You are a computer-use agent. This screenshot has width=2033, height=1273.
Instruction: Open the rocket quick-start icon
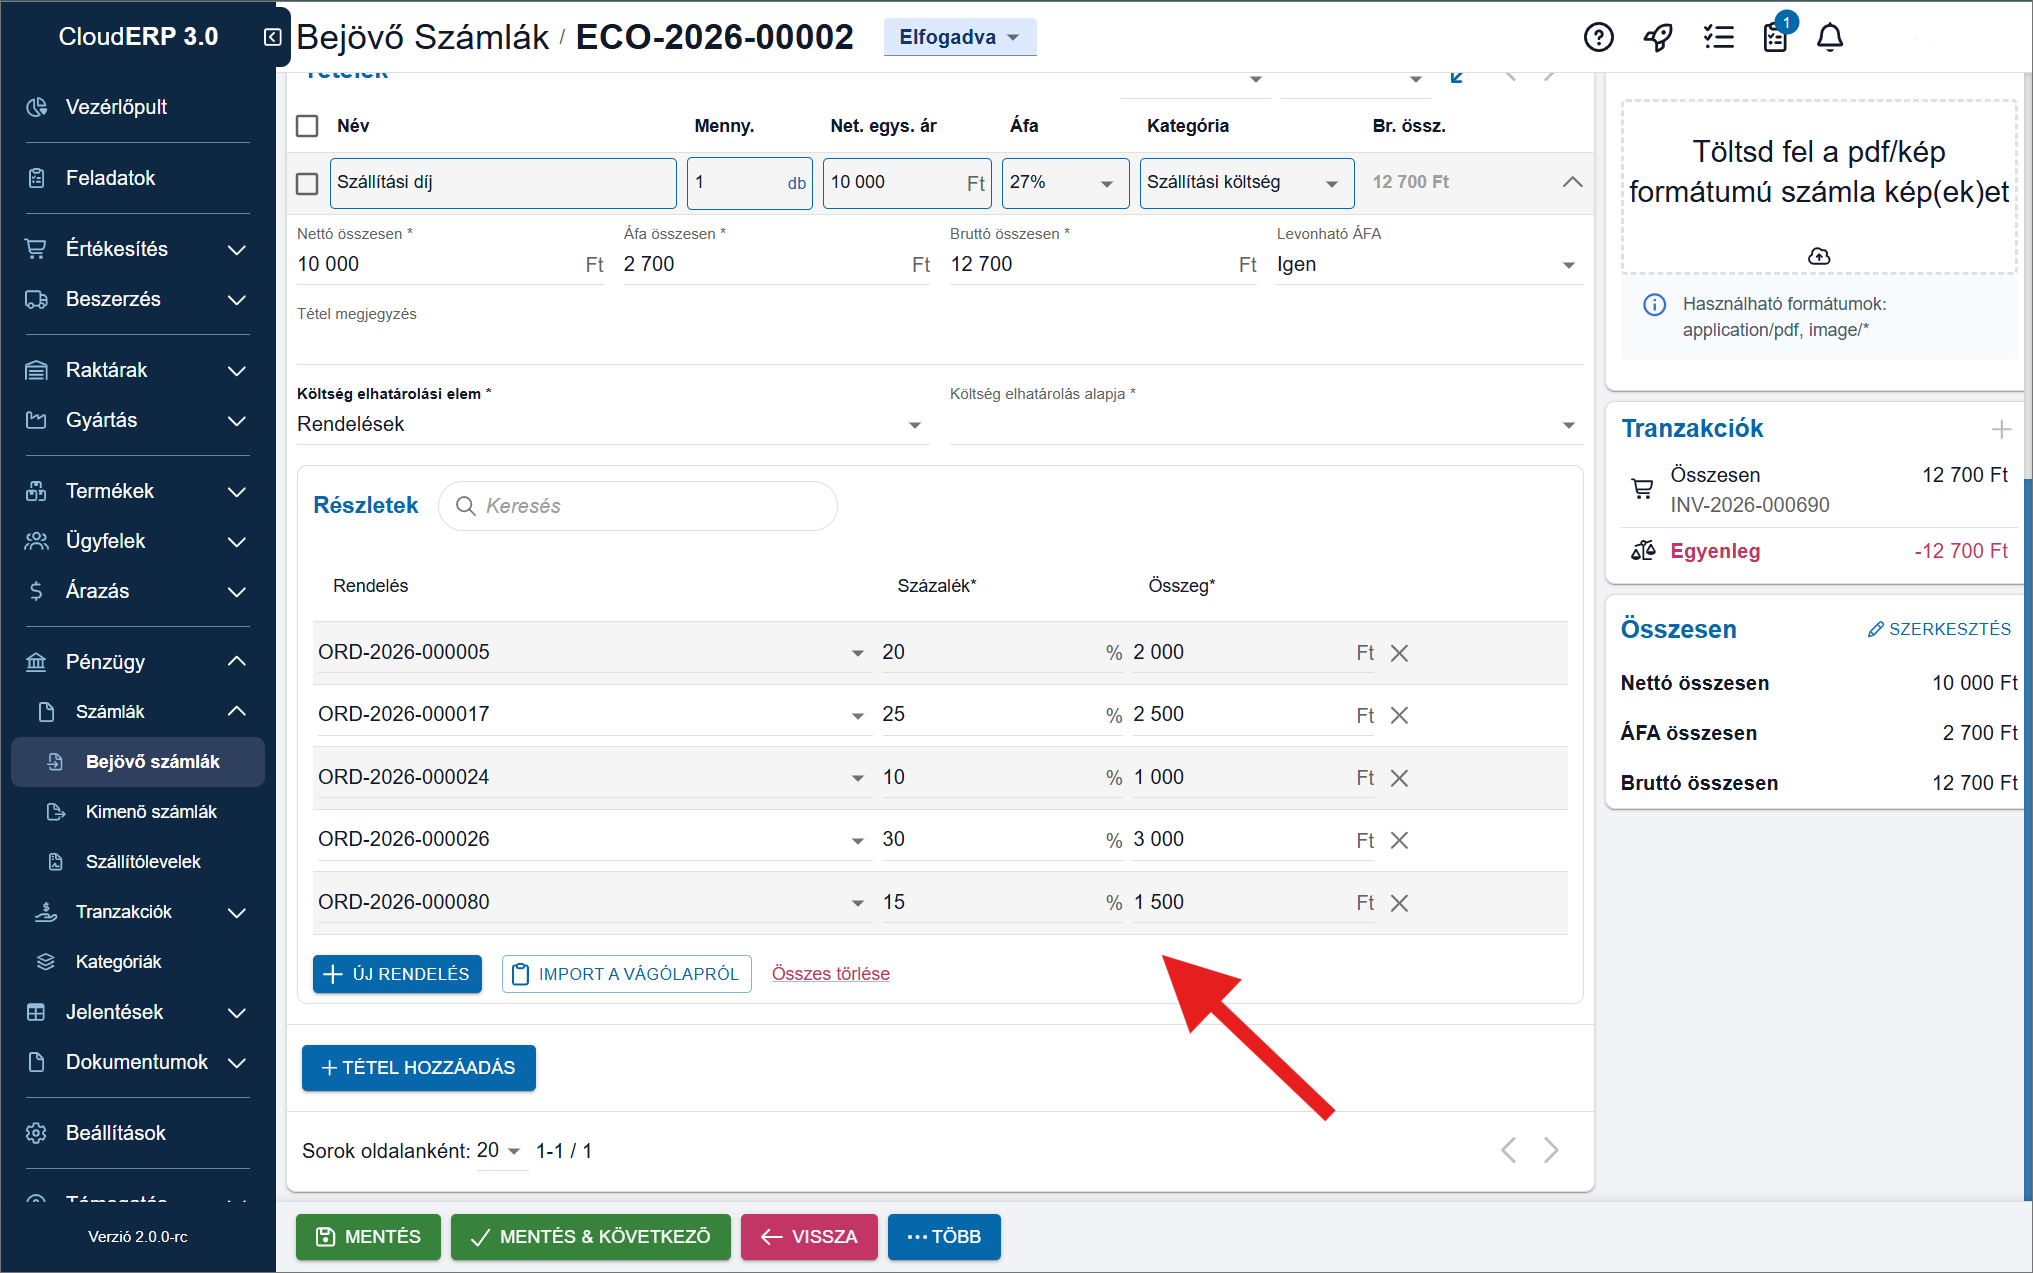(x=1658, y=37)
